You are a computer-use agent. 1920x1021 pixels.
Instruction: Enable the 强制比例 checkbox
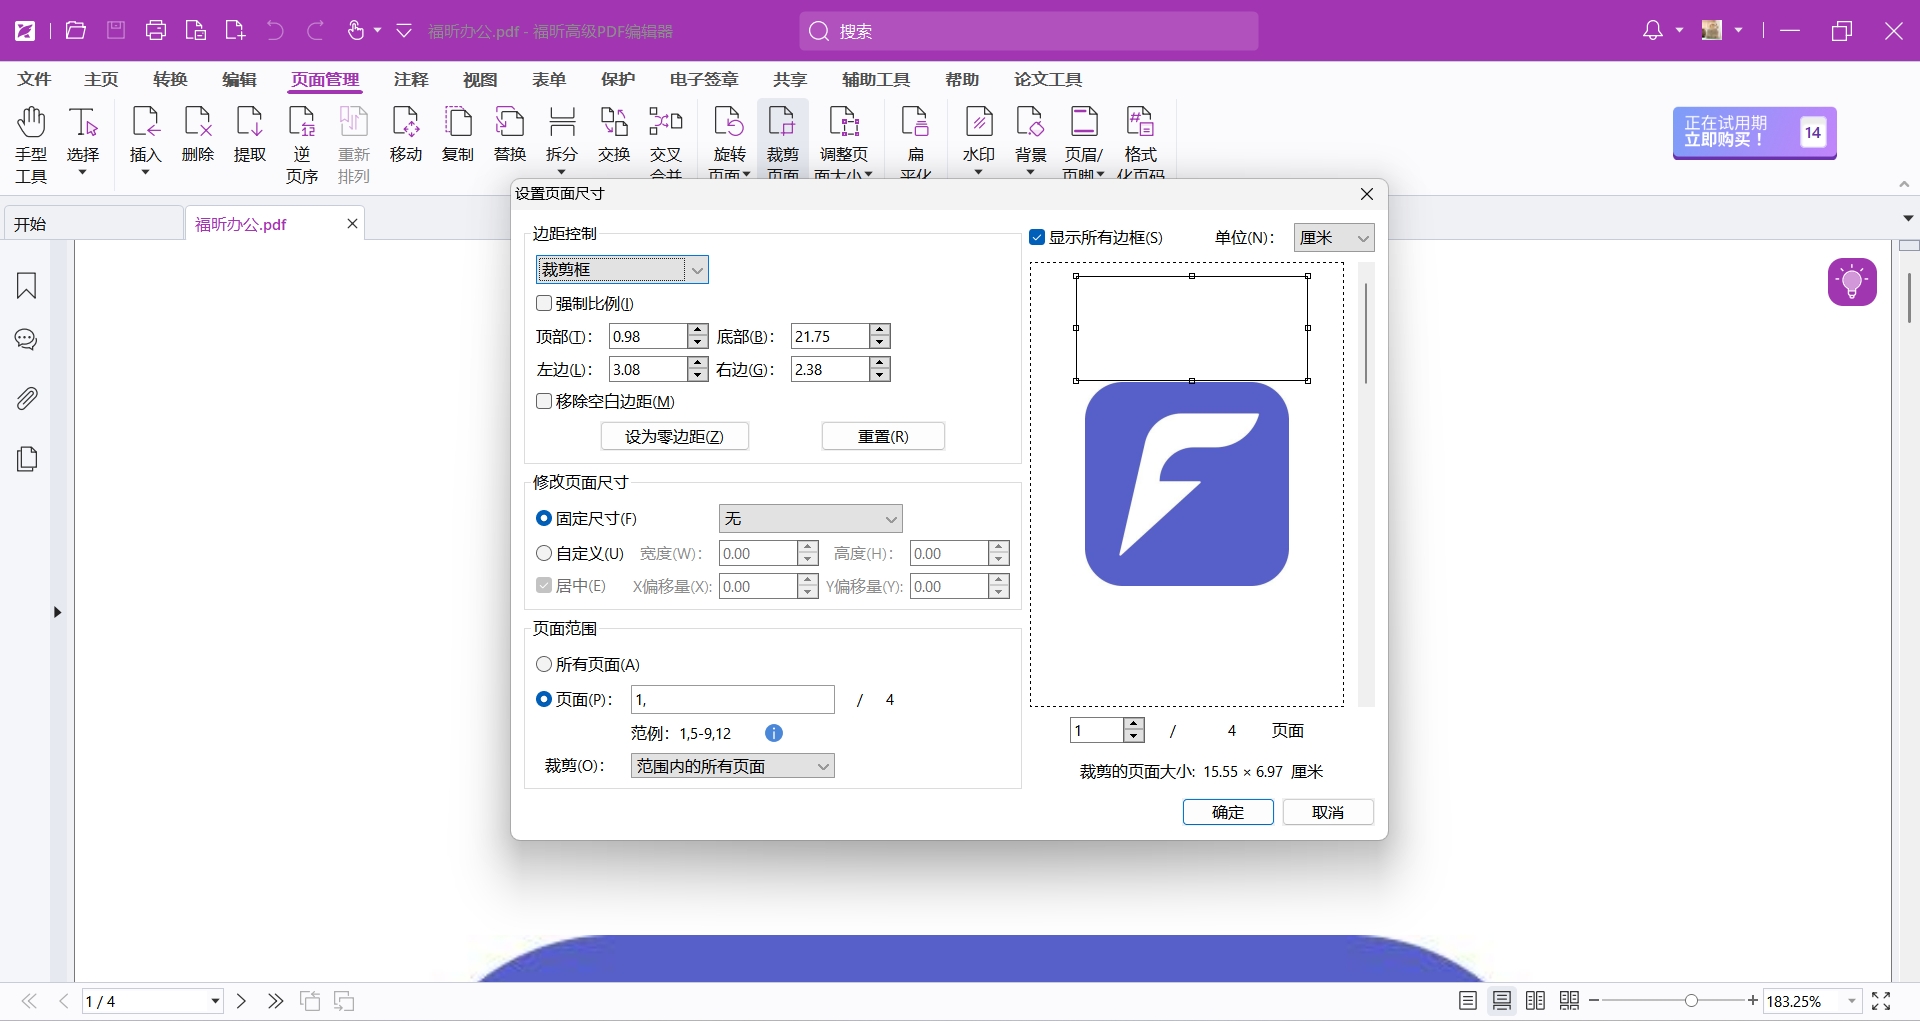(x=545, y=303)
